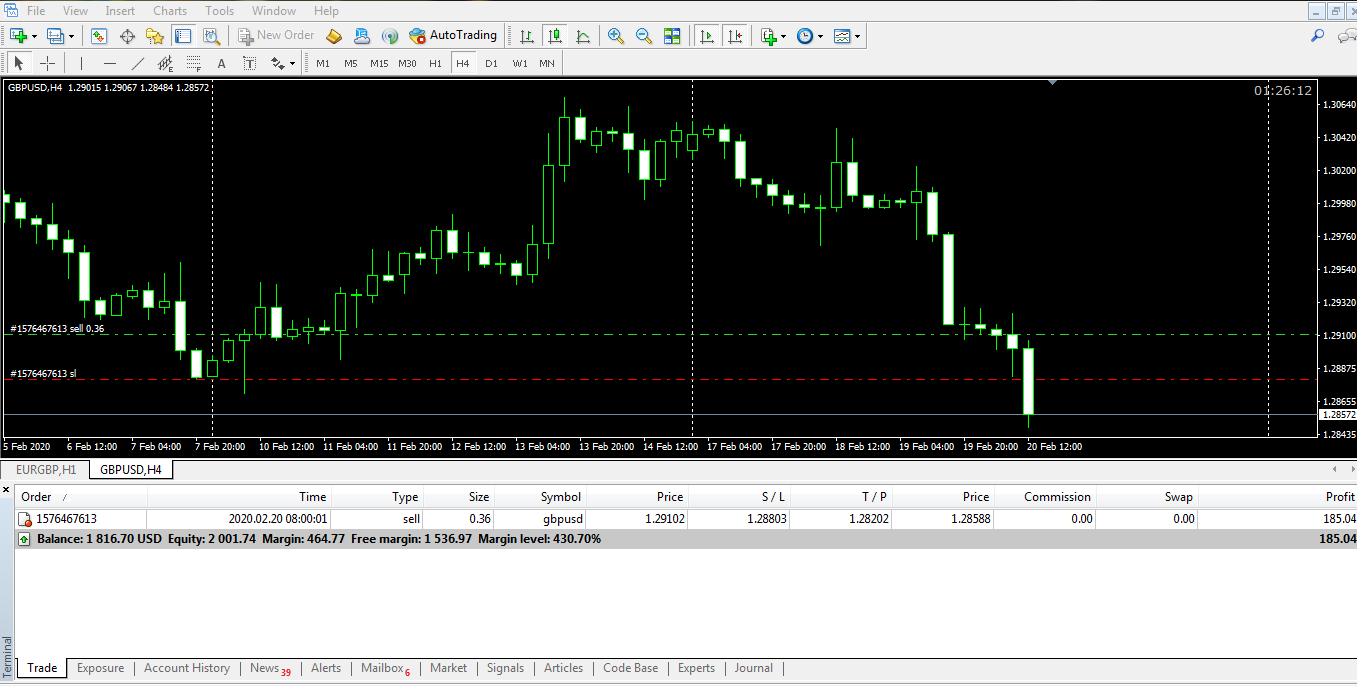Expand the New Chart dropdown arrow
Viewport: 1357px width, 686px height.
[x=34, y=36]
